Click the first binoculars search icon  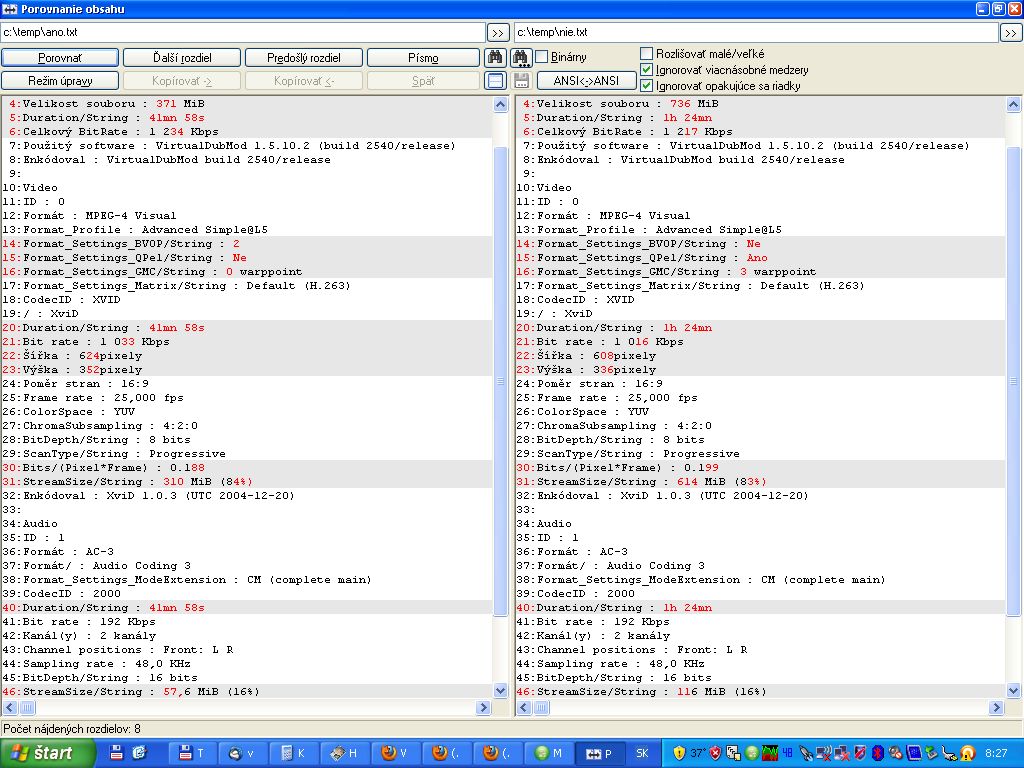tap(495, 58)
